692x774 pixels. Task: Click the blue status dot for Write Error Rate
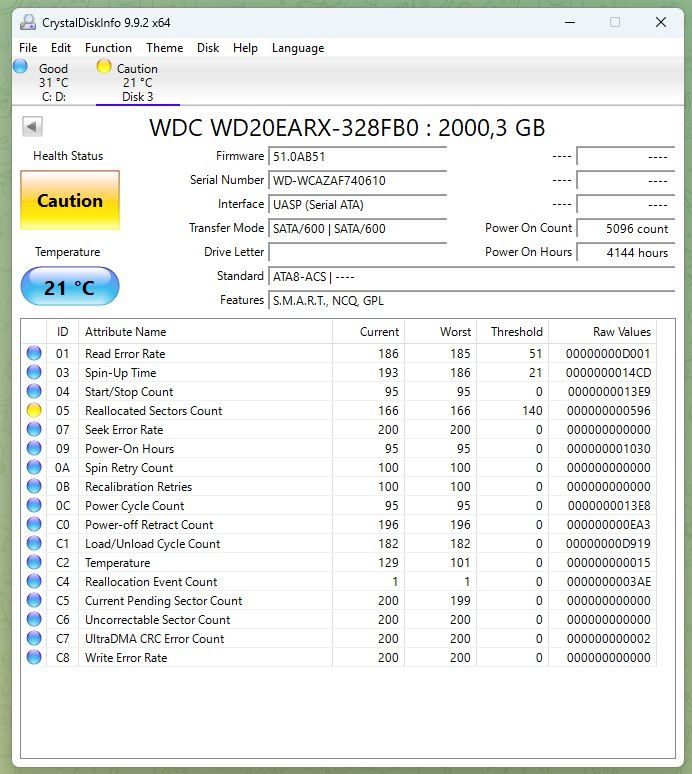(x=34, y=657)
